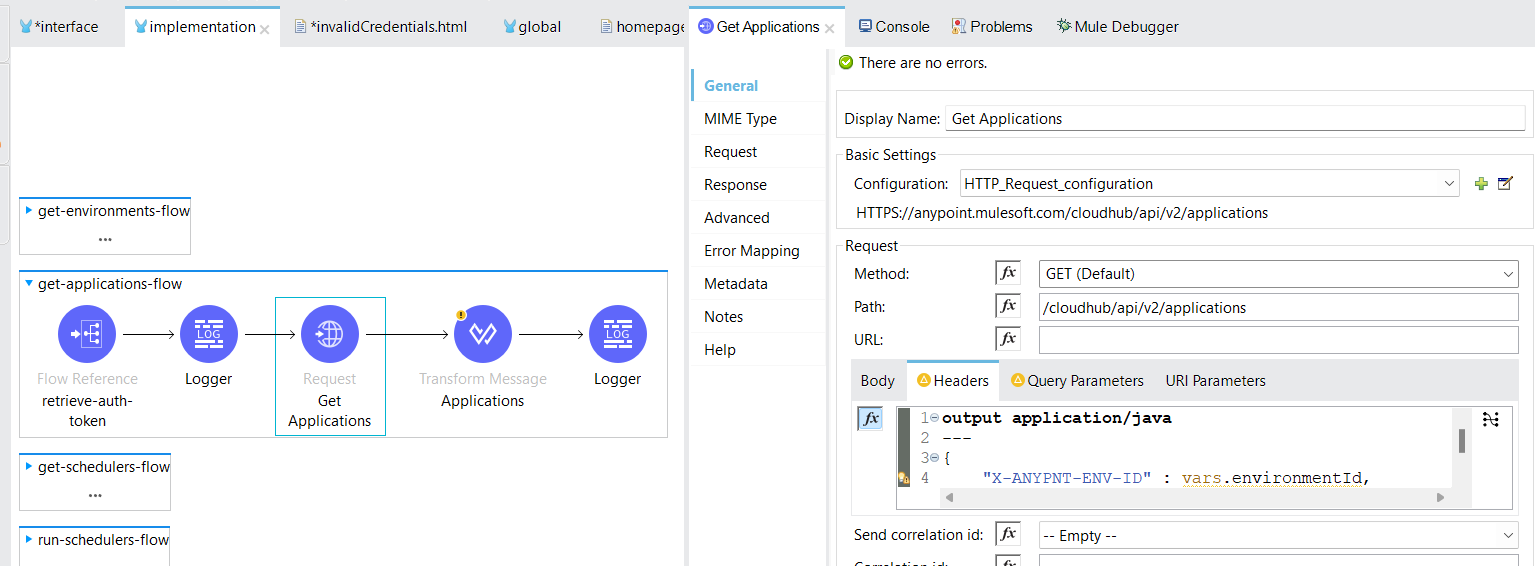Screen dimensions: 1535x566
Task: Switch to the *interface tab
Action: pyautogui.click(x=59, y=27)
